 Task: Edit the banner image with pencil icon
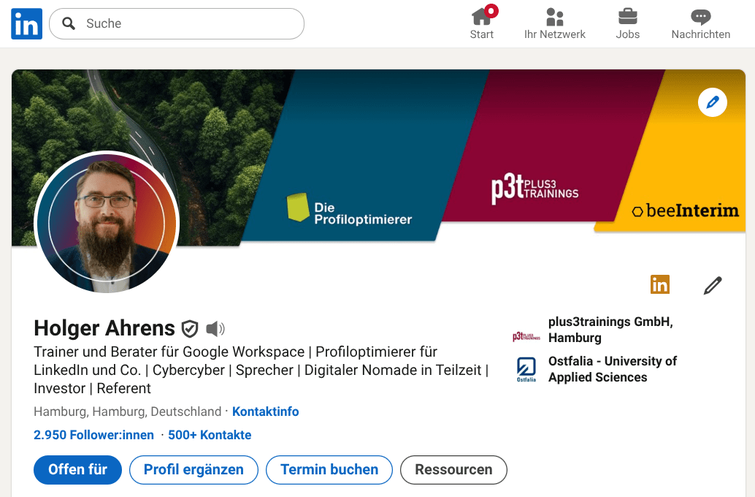tap(713, 102)
